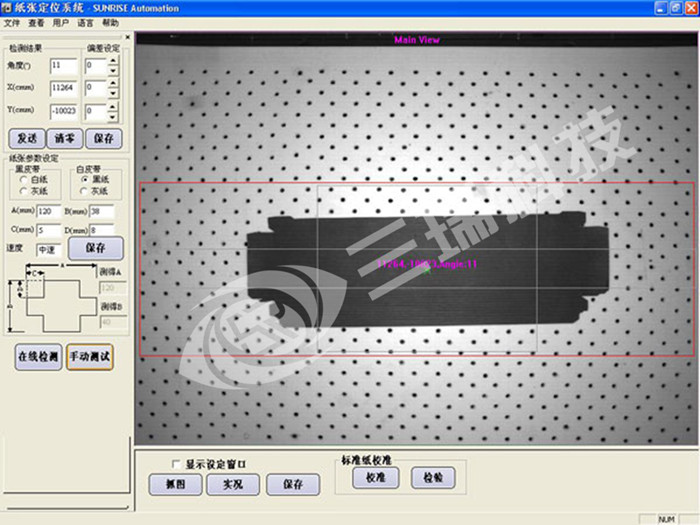This screenshot has height=525, width=700.
Task: Increase the Y offset with up arrow
Action: click(x=113, y=106)
